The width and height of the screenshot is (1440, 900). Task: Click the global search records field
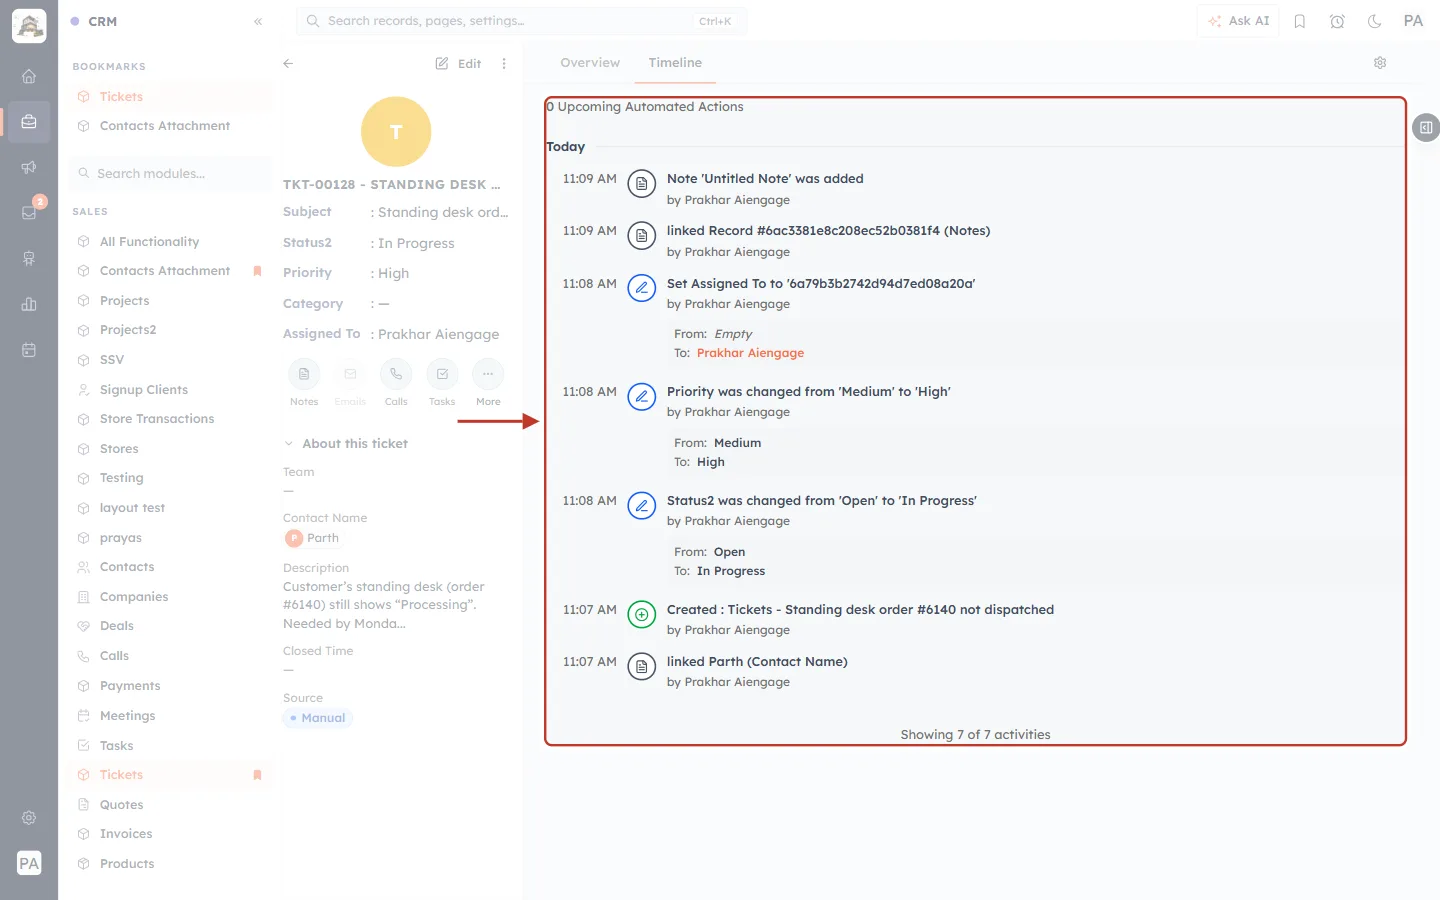(521, 21)
